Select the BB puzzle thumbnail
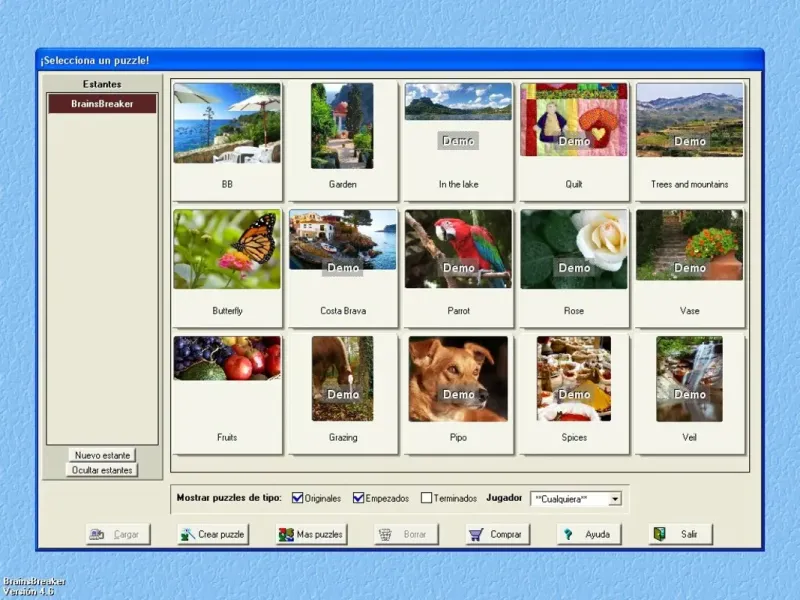 tap(227, 123)
